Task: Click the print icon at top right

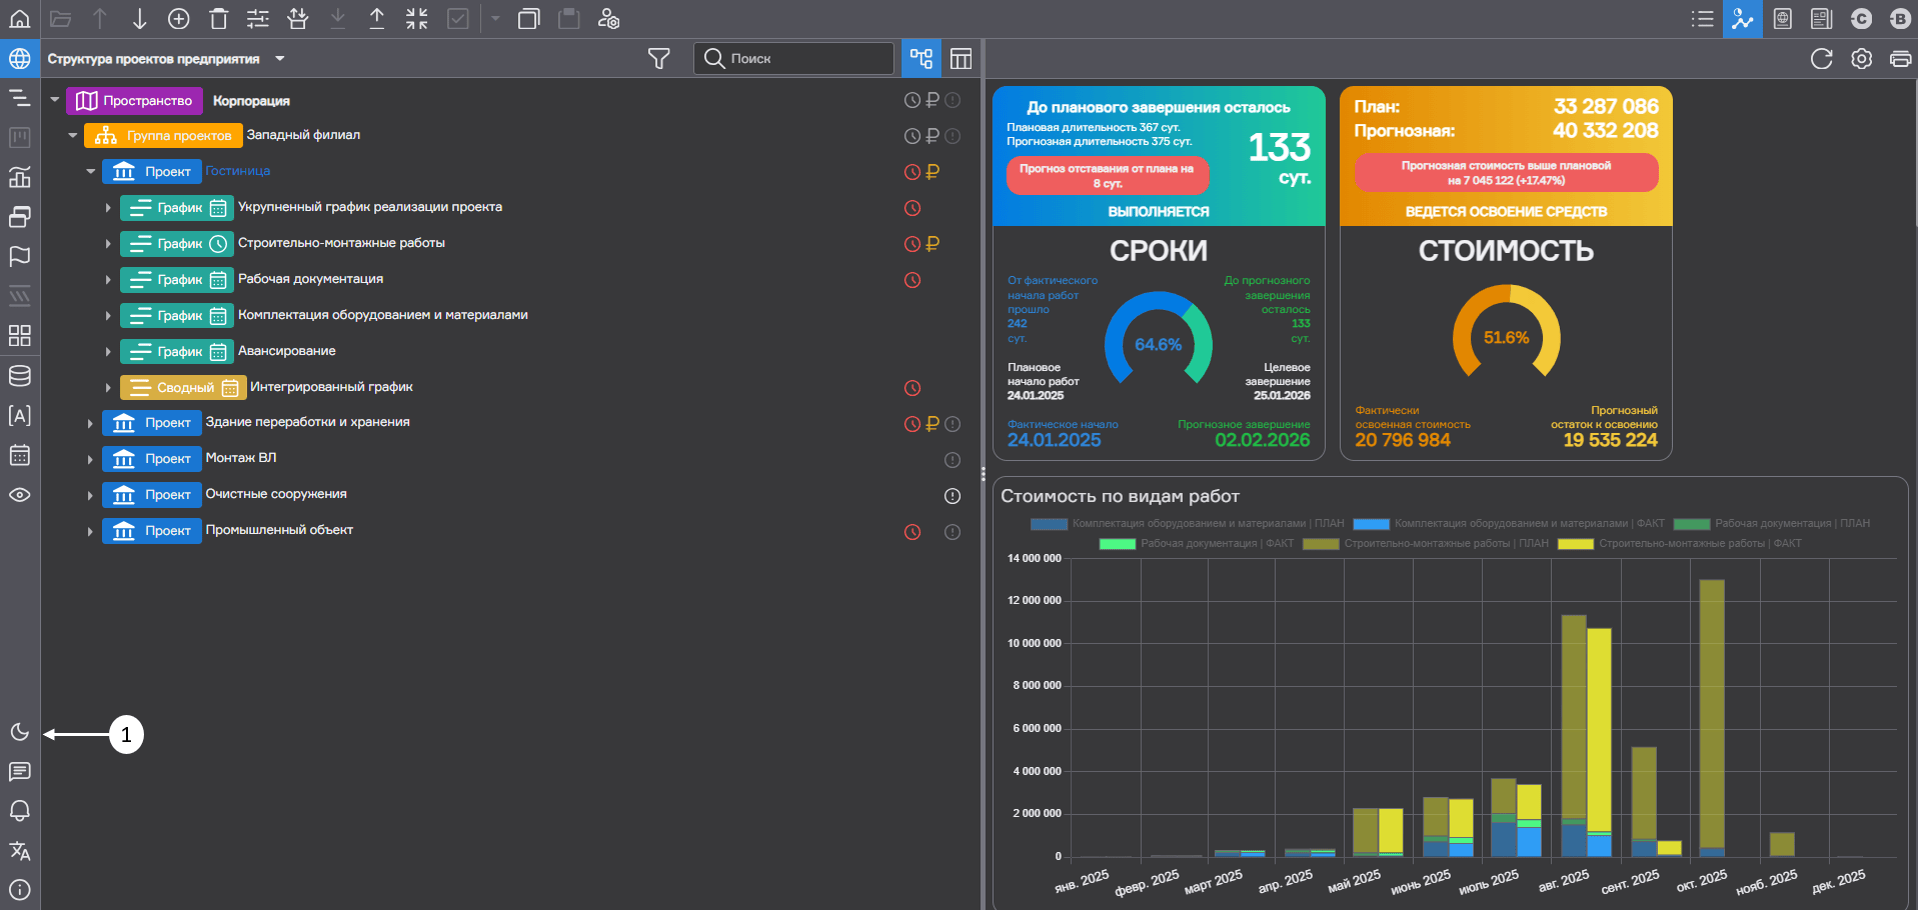Action: 1900,59
